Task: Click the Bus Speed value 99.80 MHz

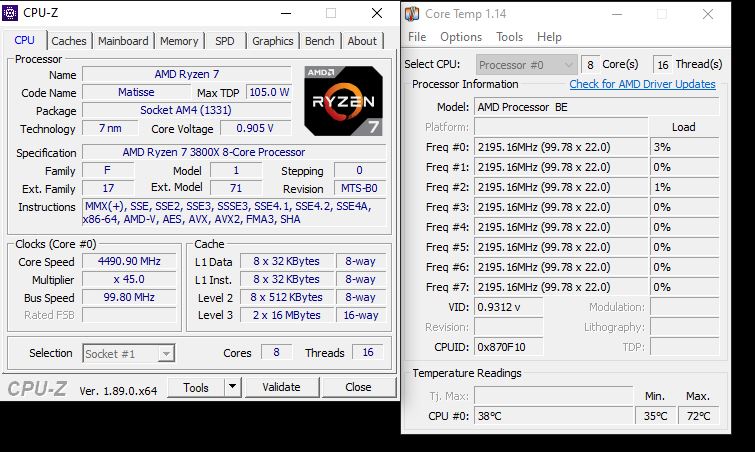Action: tap(129, 297)
